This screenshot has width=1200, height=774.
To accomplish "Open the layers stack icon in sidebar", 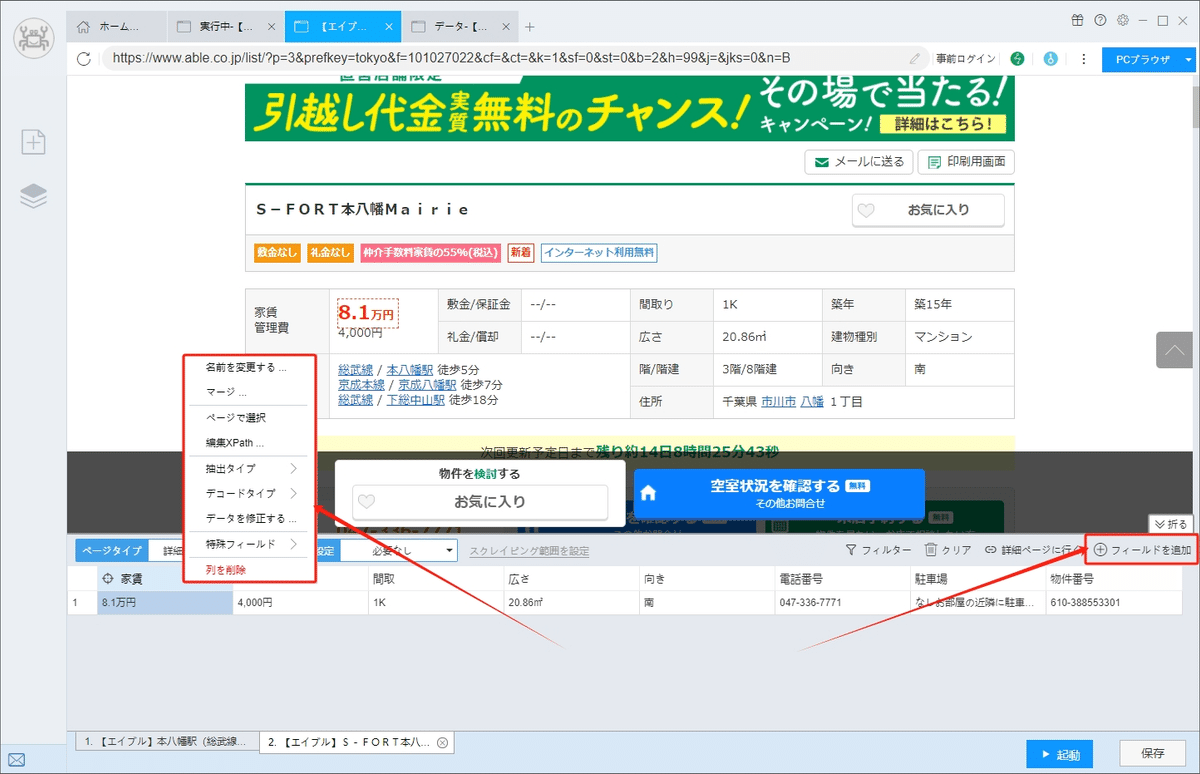I will click(33, 196).
